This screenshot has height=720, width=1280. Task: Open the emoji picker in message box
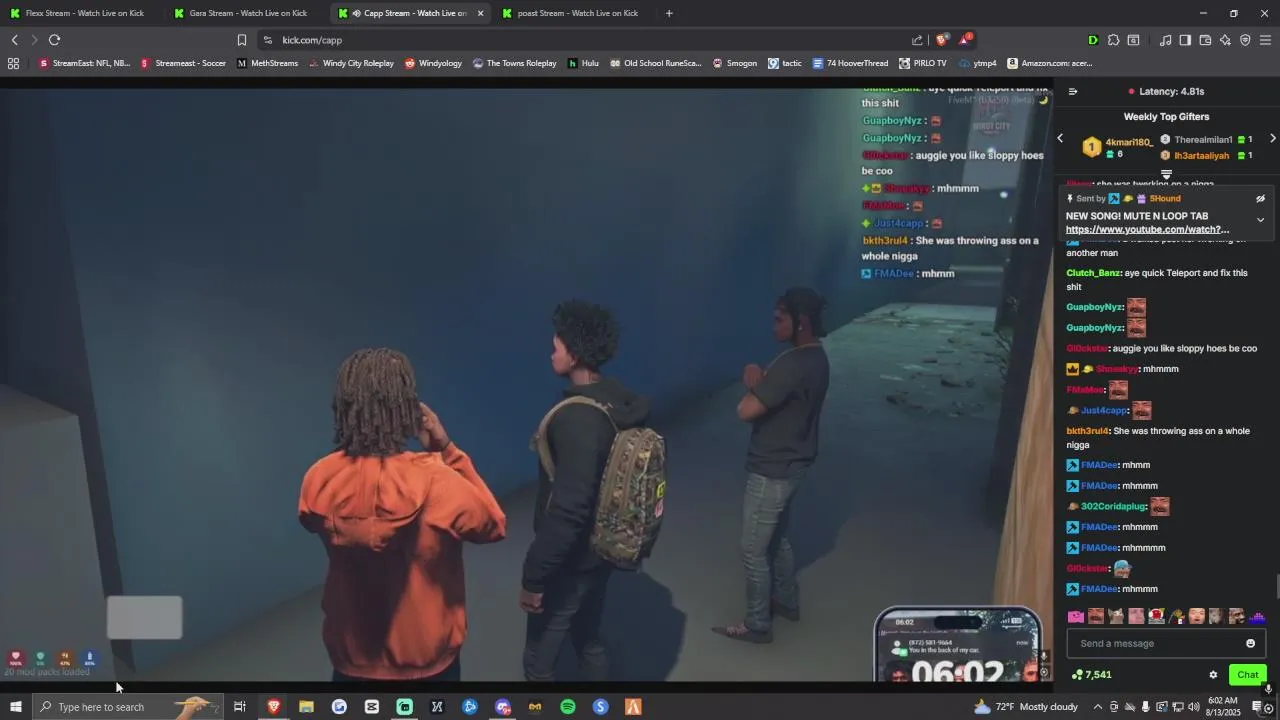[1250, 644]
